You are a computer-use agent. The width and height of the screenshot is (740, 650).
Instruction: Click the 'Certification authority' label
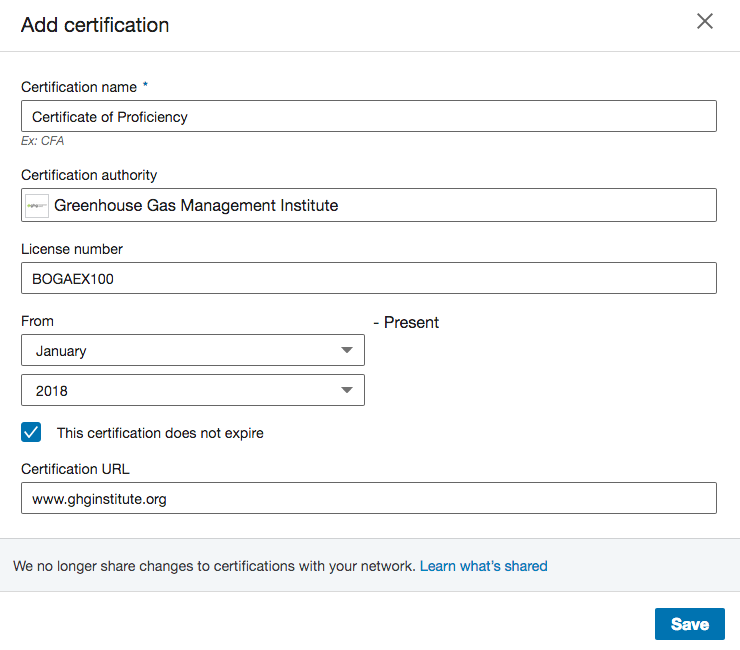coord(89,175)
